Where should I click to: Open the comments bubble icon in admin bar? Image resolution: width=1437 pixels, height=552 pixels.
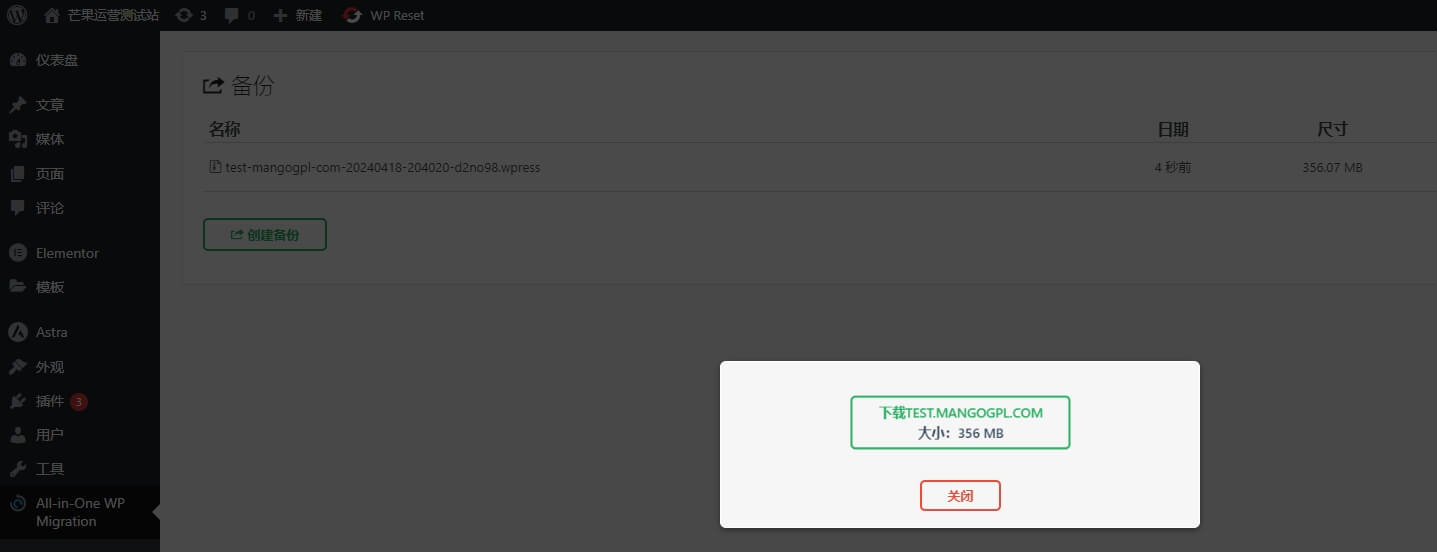tap(232, 15)
